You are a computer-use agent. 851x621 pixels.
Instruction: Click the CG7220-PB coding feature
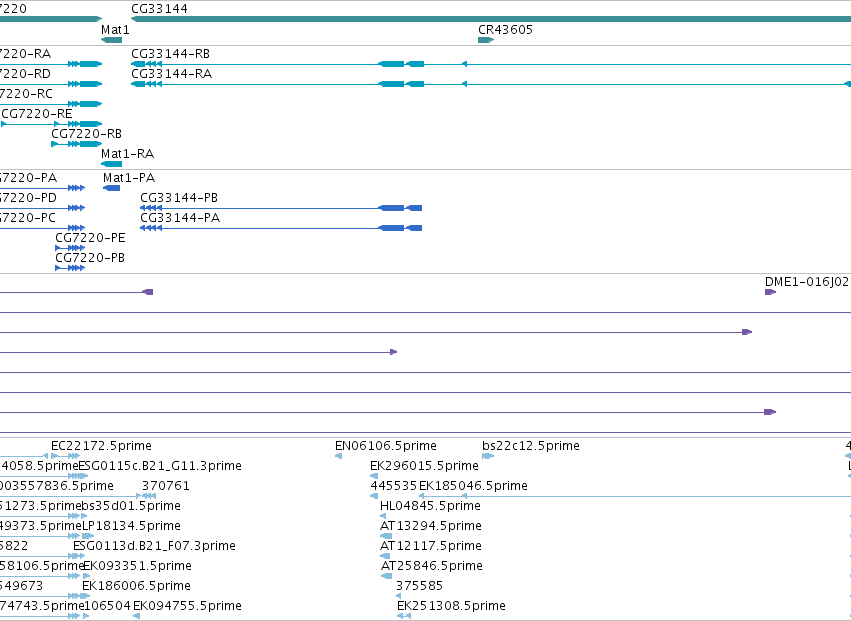click(x=71, y=268)
